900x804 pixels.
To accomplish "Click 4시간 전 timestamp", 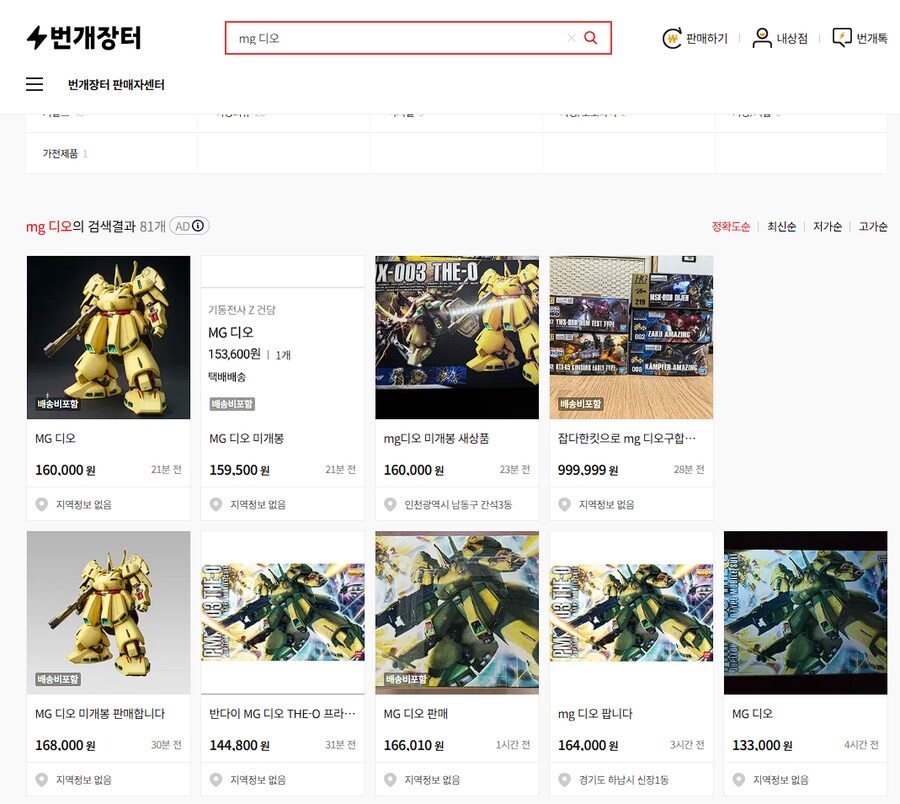I will (861, 745).
